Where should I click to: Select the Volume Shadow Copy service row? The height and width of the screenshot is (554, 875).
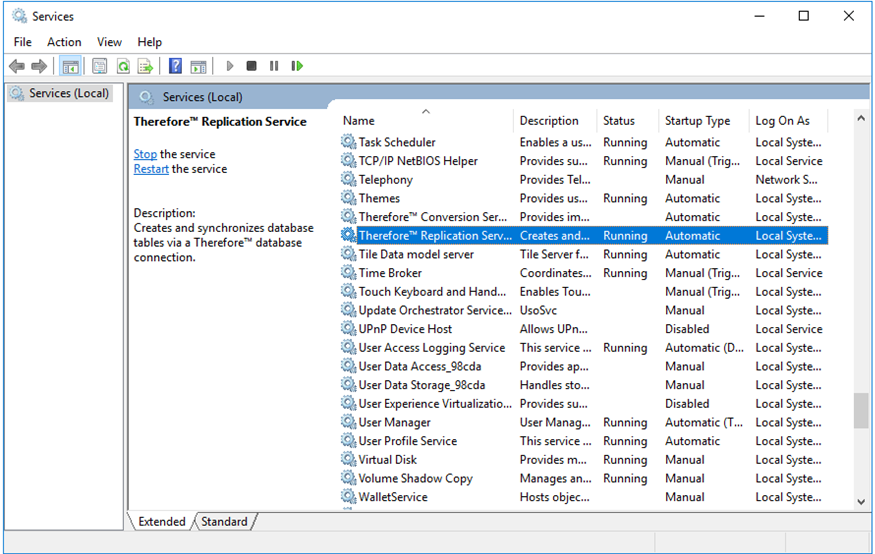coord(415,478)
